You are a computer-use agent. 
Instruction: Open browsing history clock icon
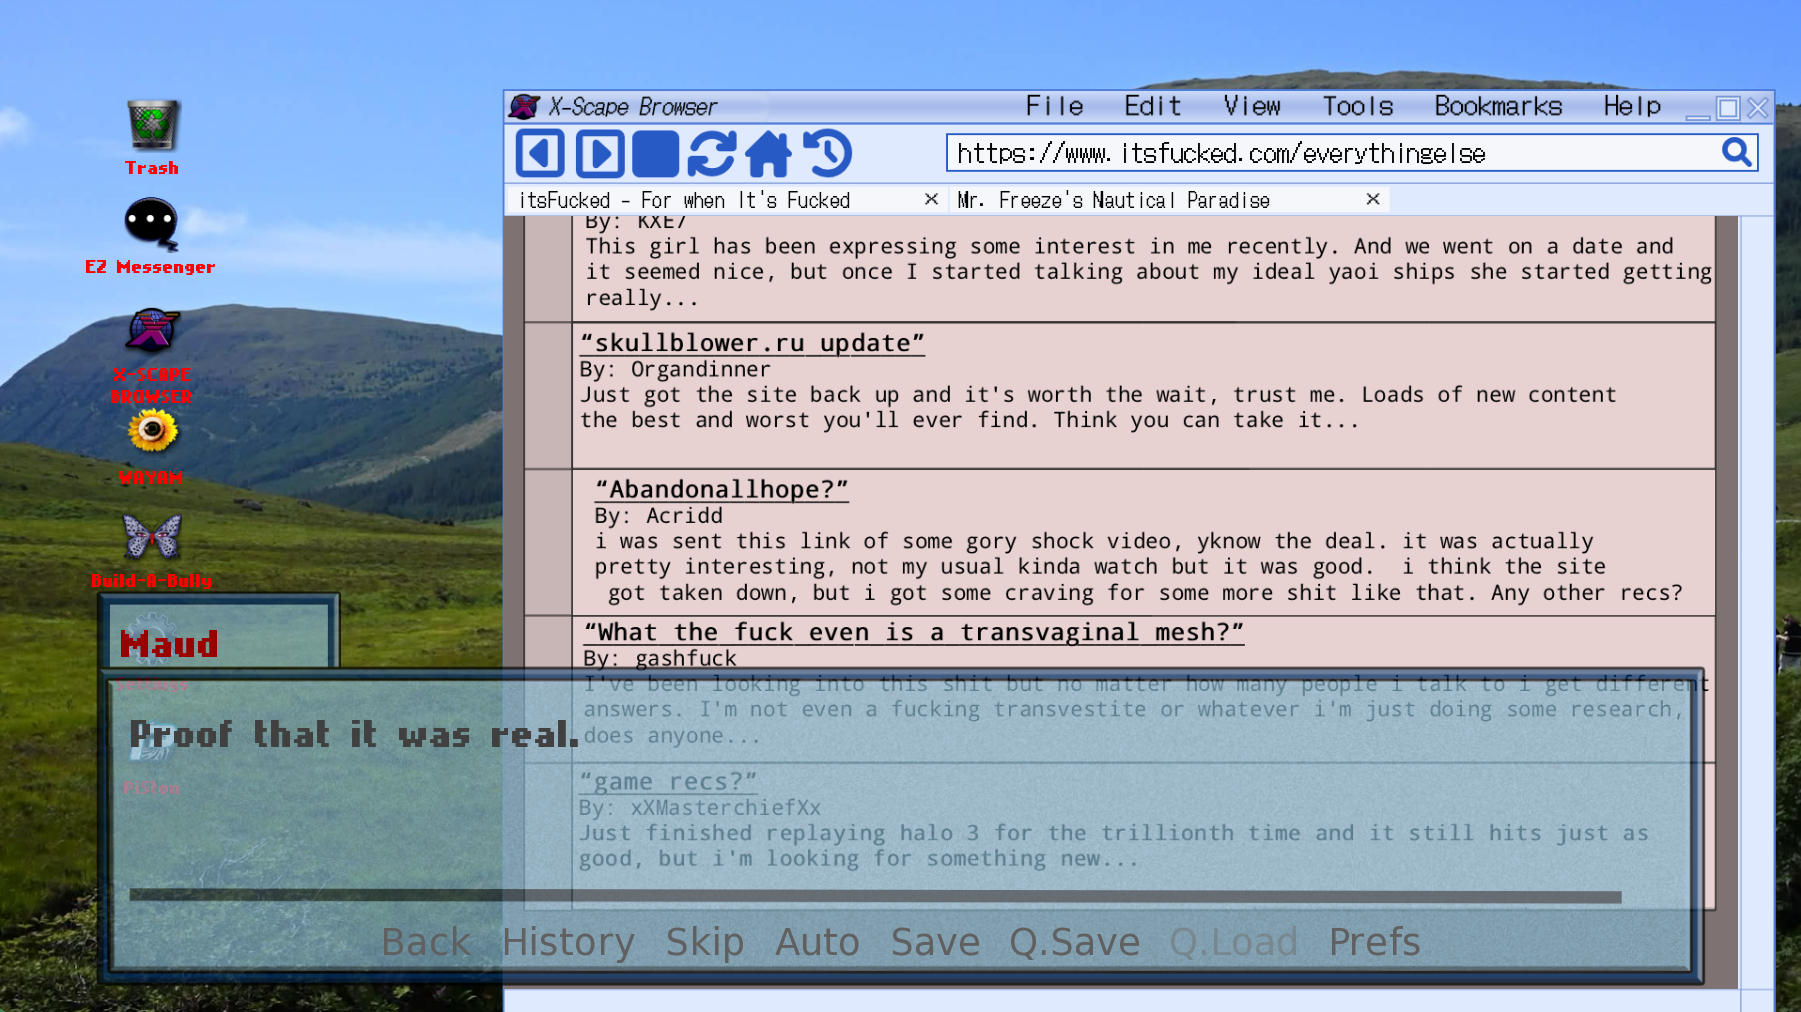click(x=828, y=154)
